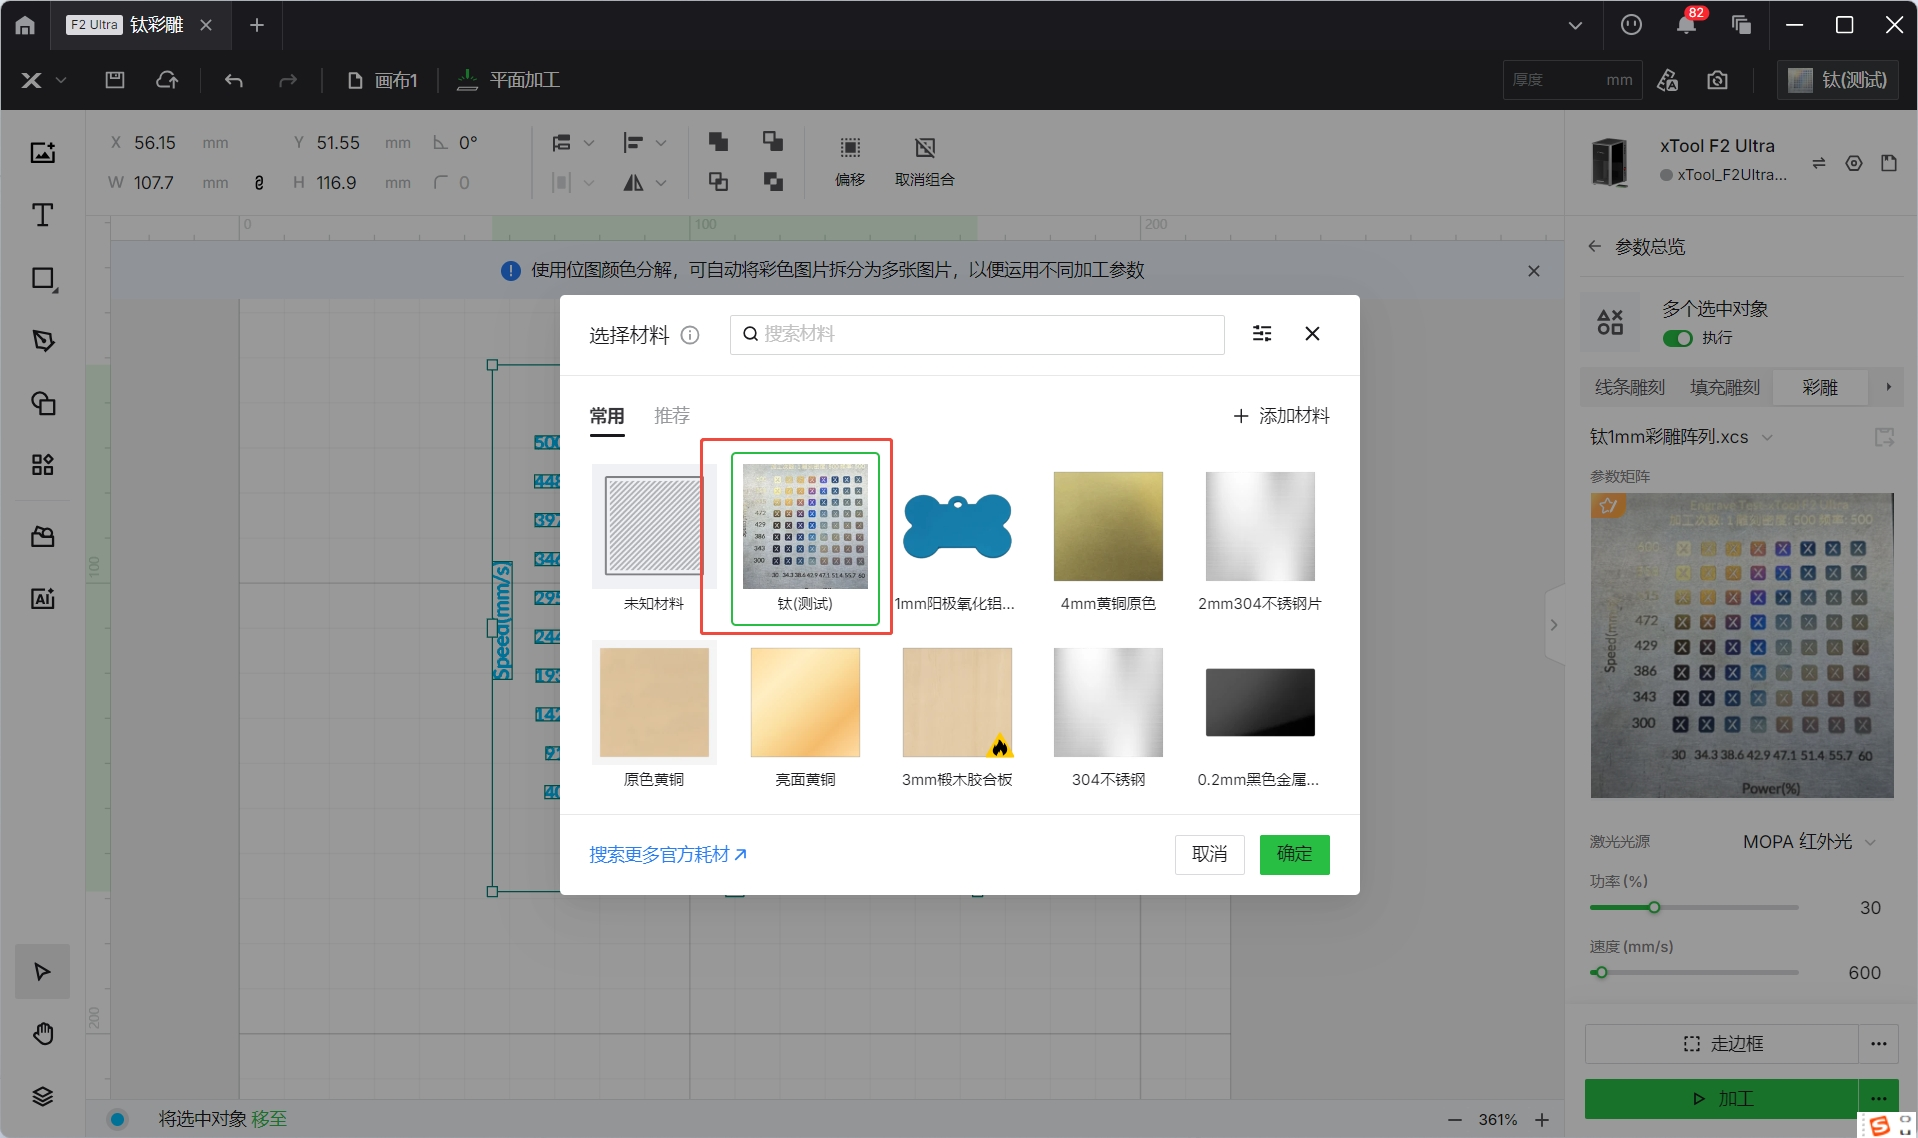Expand the title bar chevron dropdown
Viewport: 1918px width, 1138px height.
[1575, 25]
